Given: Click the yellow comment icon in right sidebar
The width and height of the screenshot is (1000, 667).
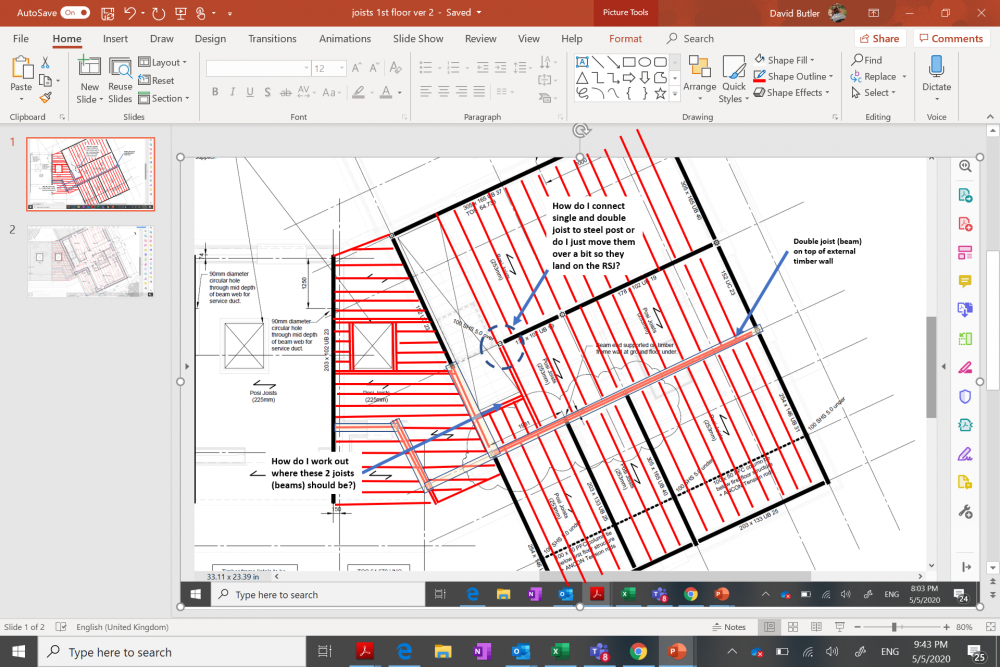Looking at the screenshot, I should point(965,281).
